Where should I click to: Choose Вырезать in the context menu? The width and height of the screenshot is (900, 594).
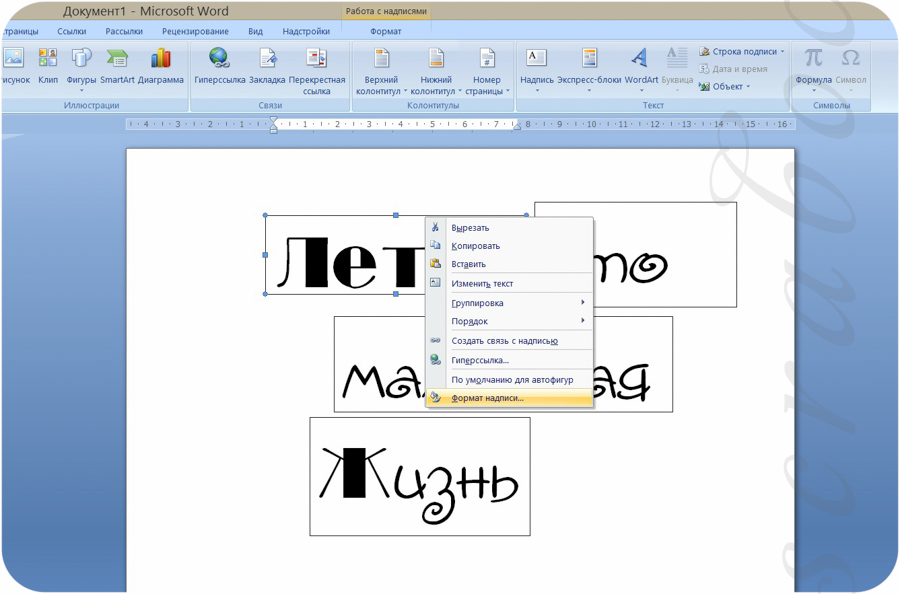click(x=509, y=228)
